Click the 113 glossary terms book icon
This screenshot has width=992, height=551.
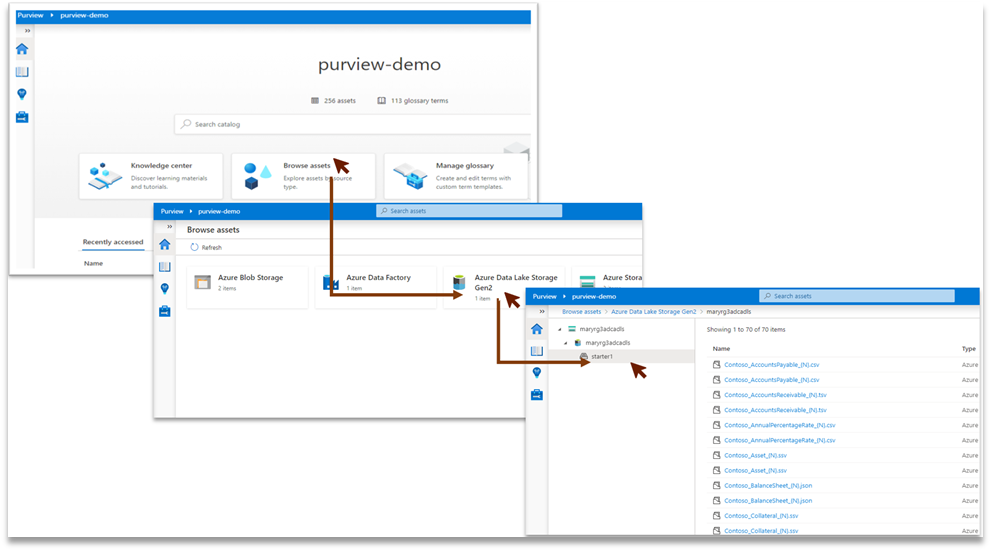tap(381, 101)
